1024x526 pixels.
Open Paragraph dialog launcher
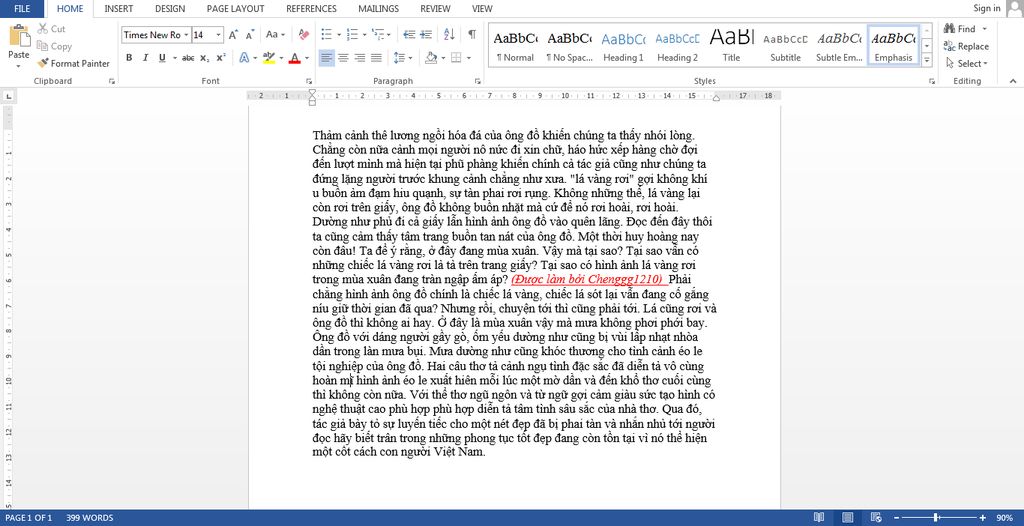pos(478,81)
